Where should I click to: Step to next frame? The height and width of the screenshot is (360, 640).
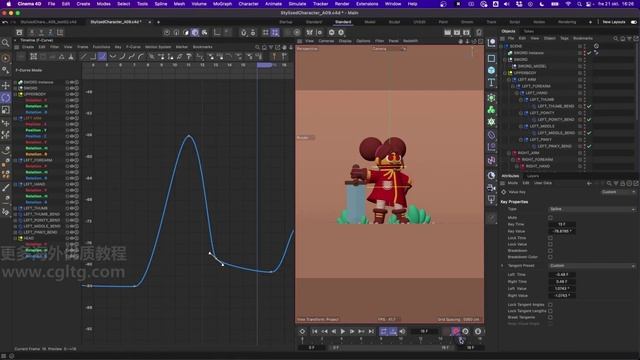pos(352,331)
